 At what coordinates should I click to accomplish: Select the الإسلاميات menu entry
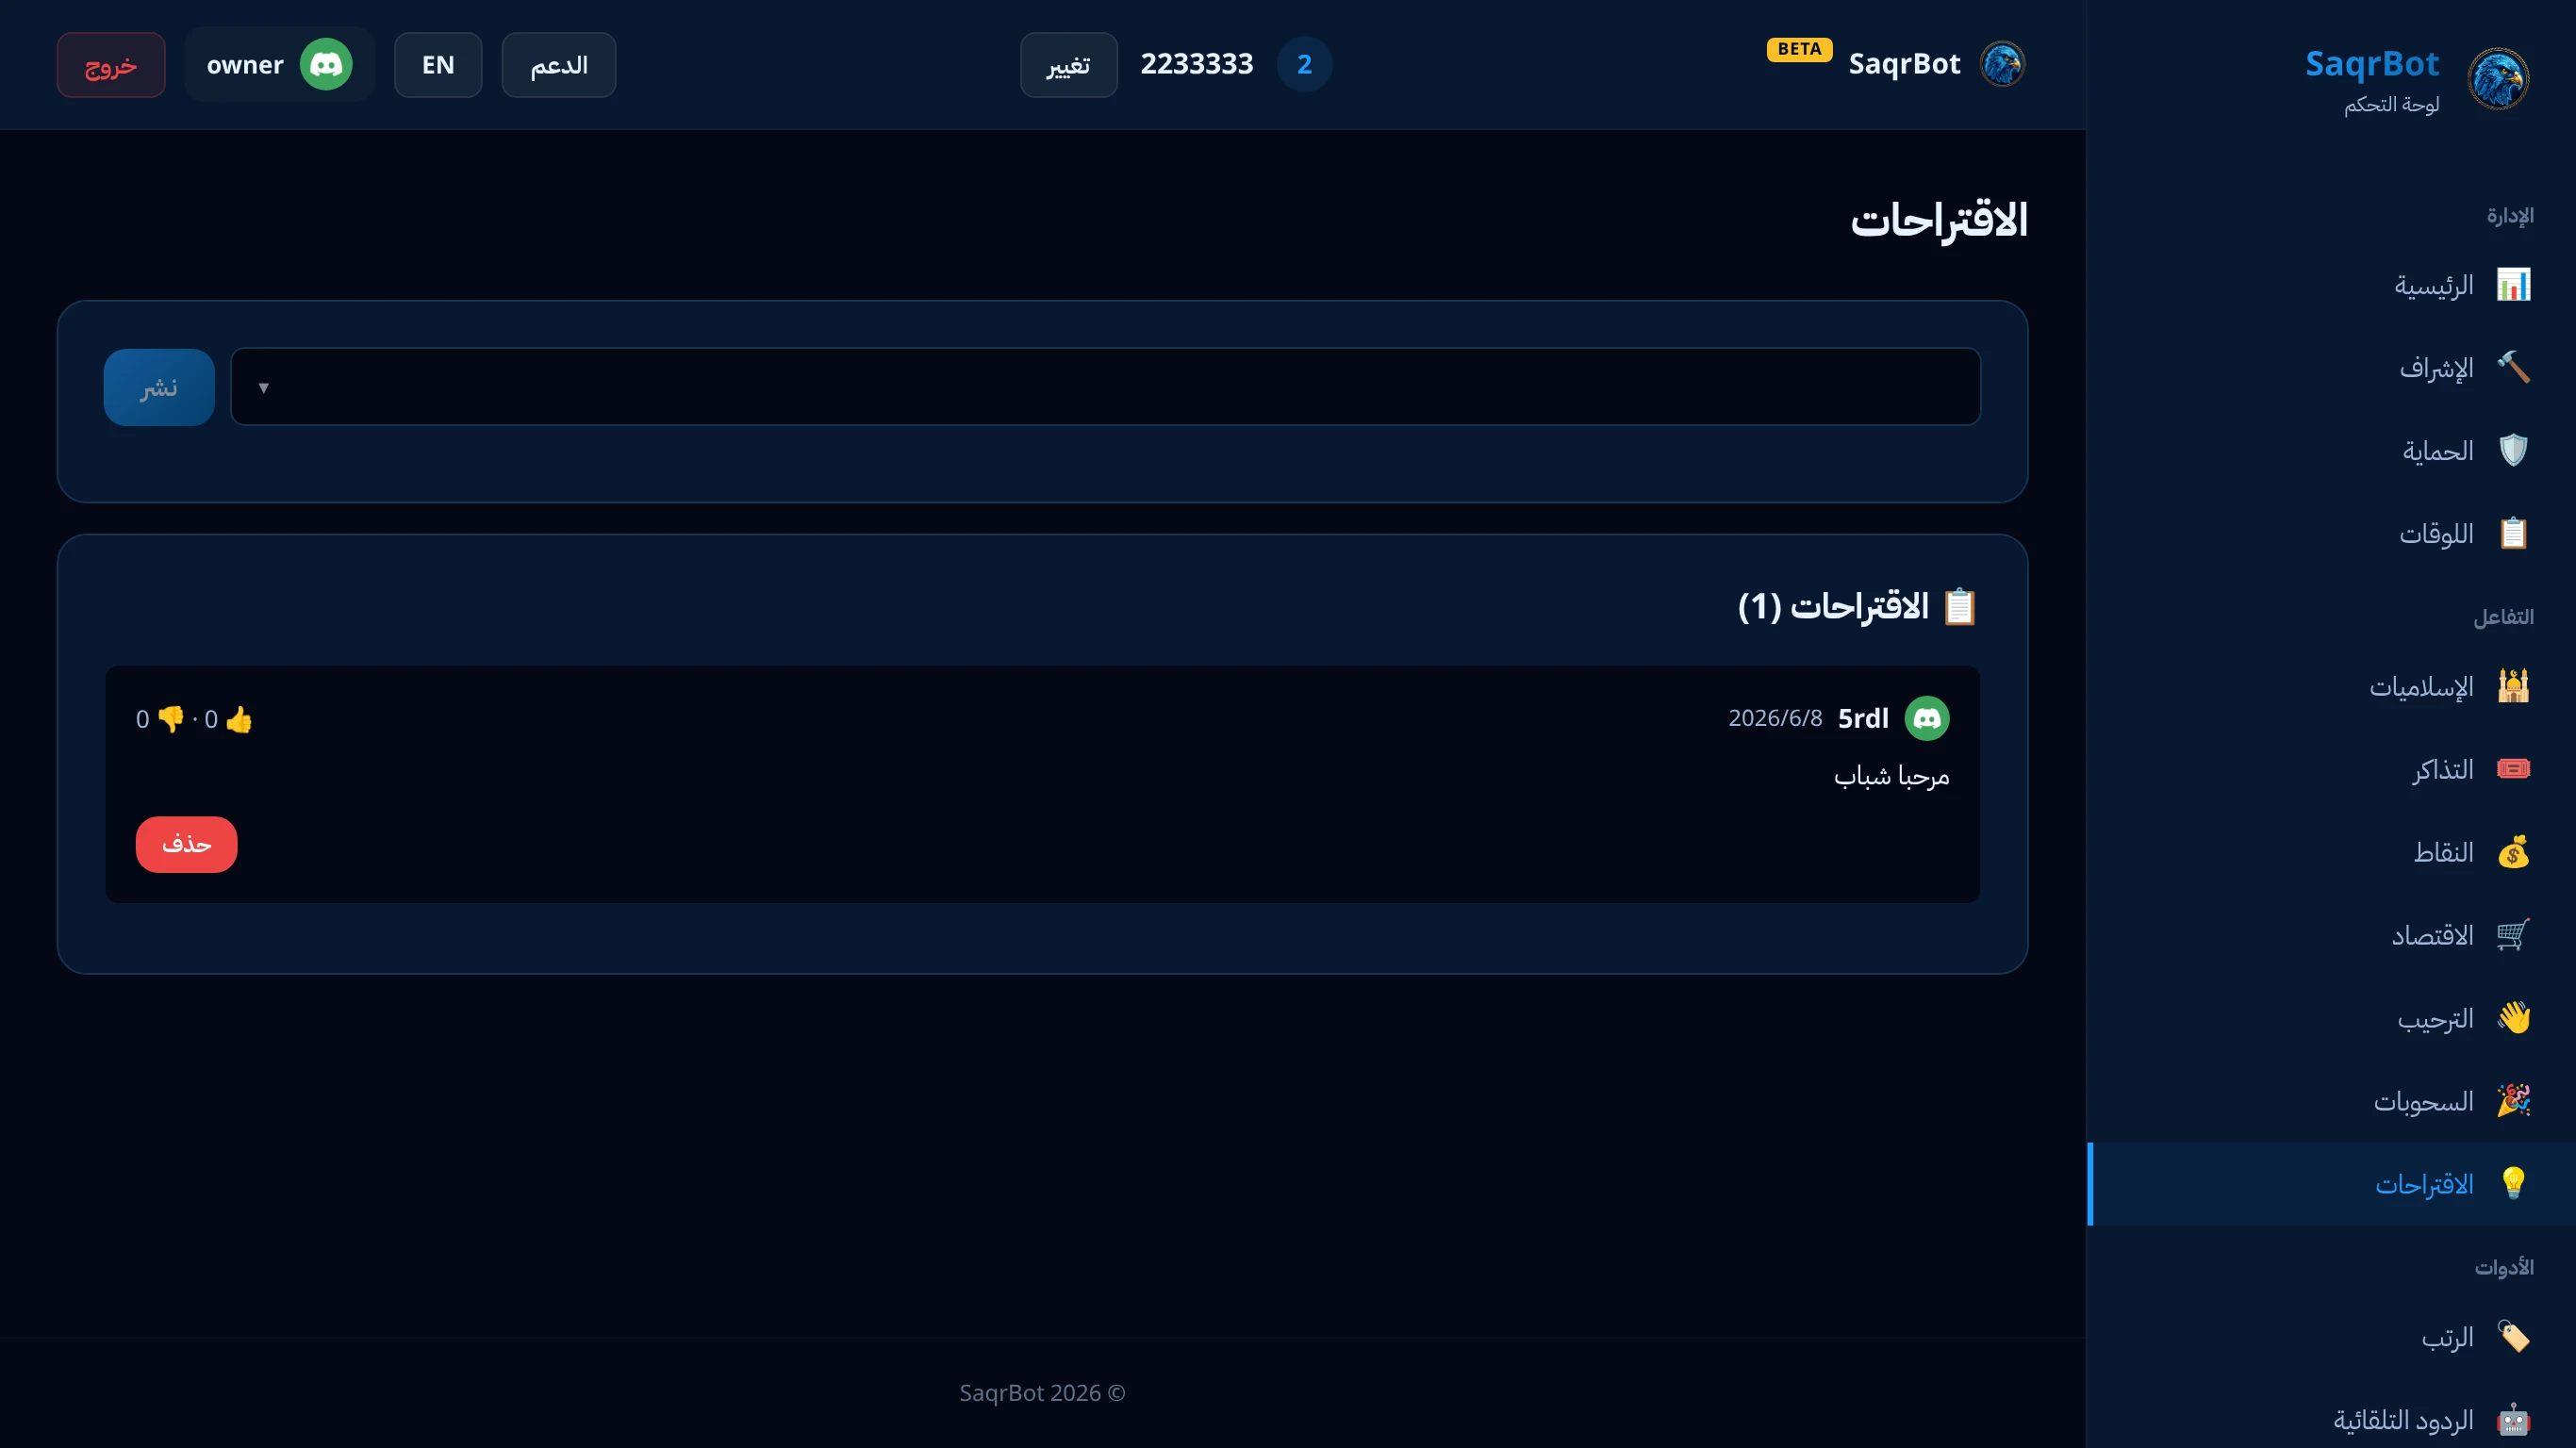2331,686
